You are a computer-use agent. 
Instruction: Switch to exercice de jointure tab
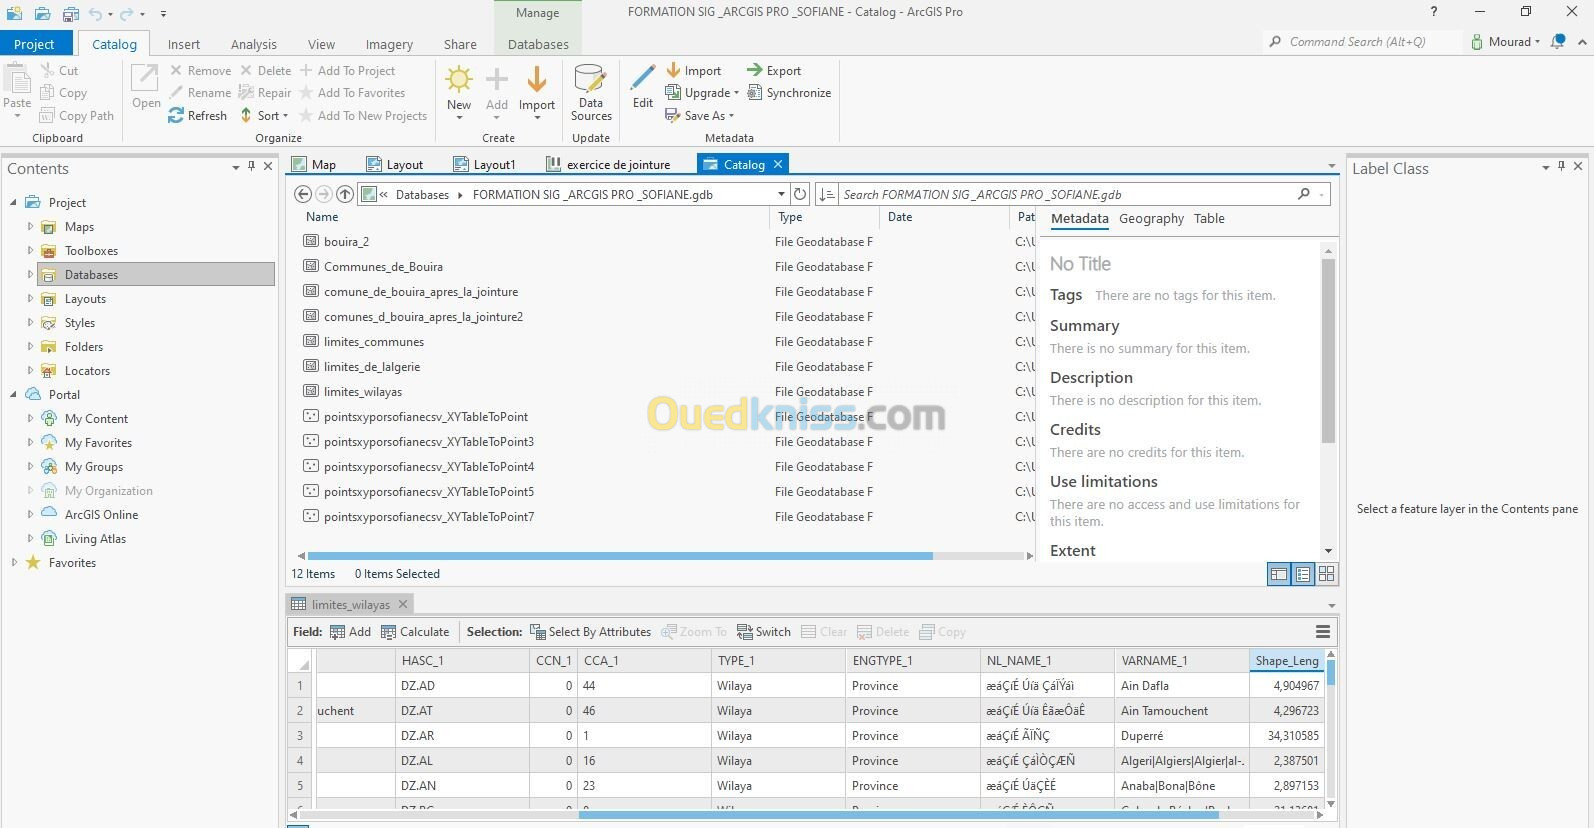(x=609, y=164)
